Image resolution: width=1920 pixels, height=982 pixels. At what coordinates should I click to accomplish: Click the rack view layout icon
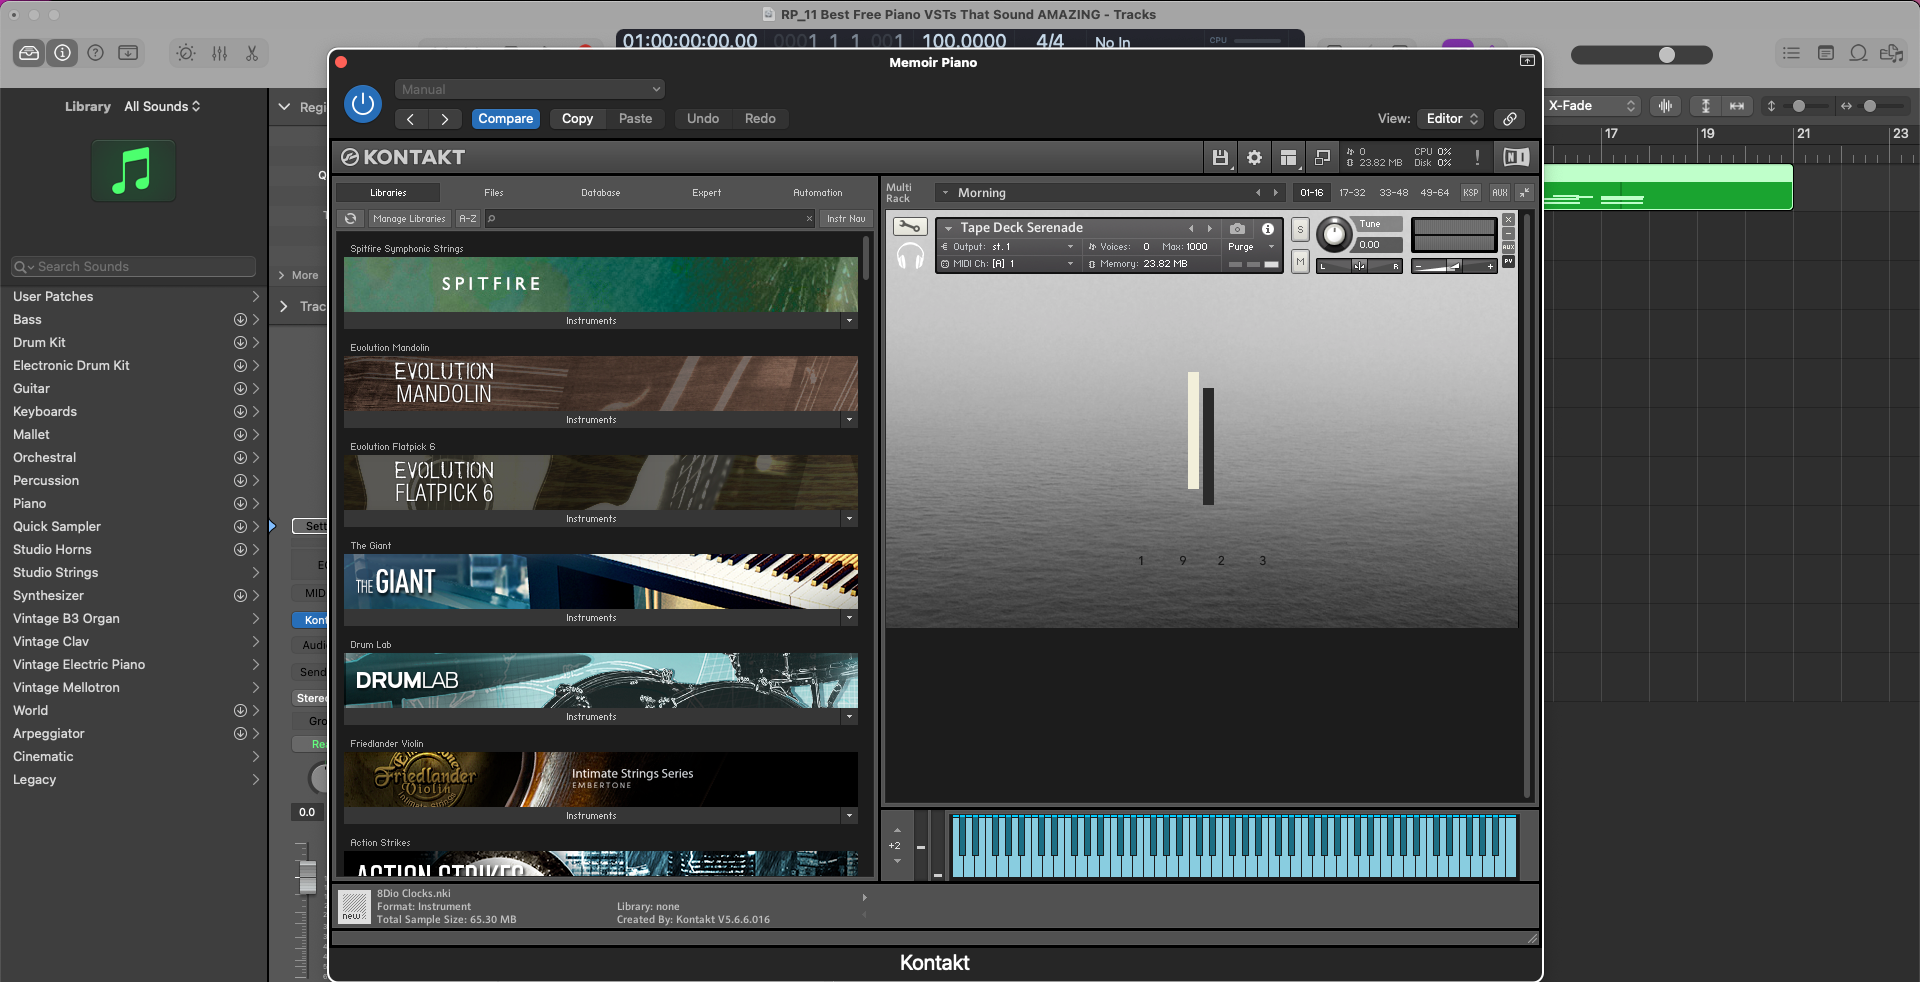click(1288, 157)
